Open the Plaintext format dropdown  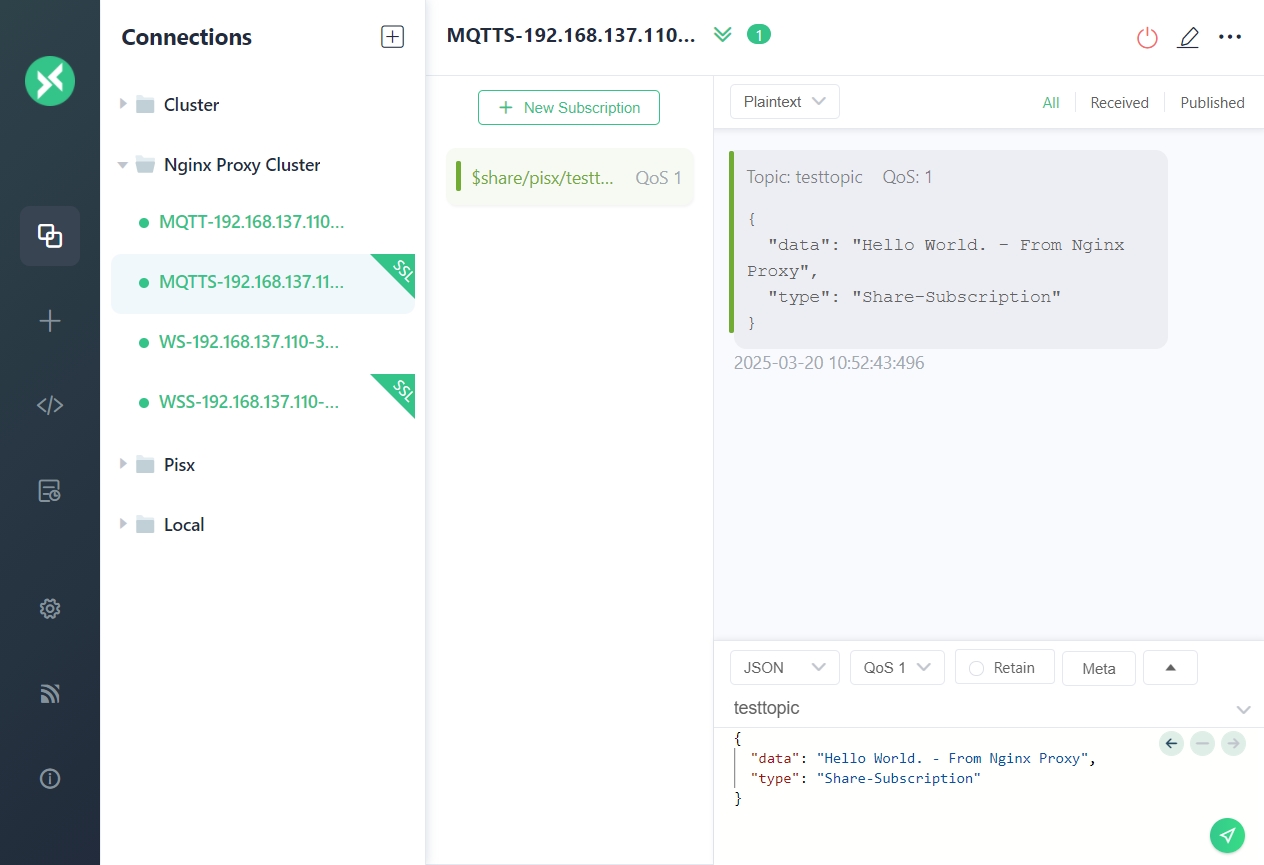point(784,102)
